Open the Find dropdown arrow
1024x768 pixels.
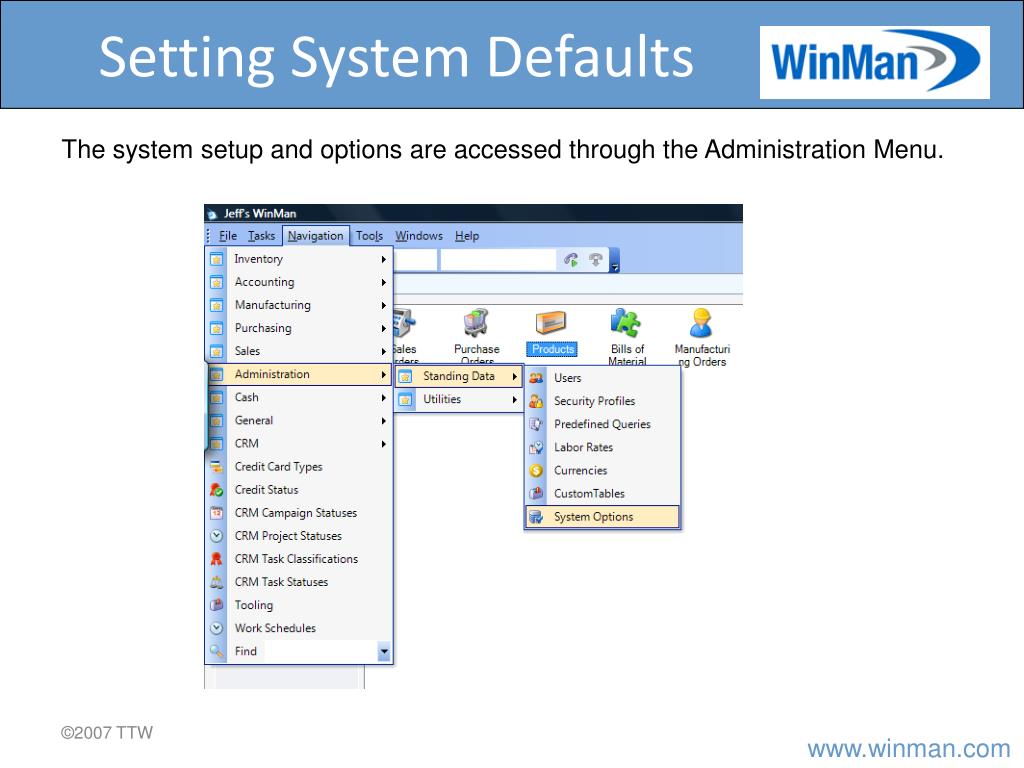point(384,651)
